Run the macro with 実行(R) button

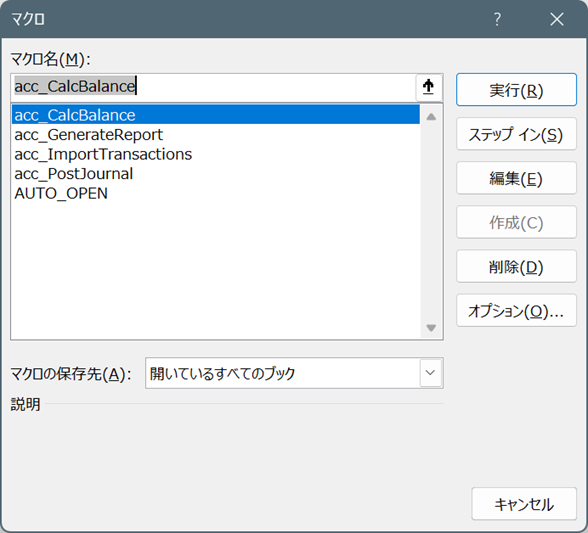coord(516,90)
